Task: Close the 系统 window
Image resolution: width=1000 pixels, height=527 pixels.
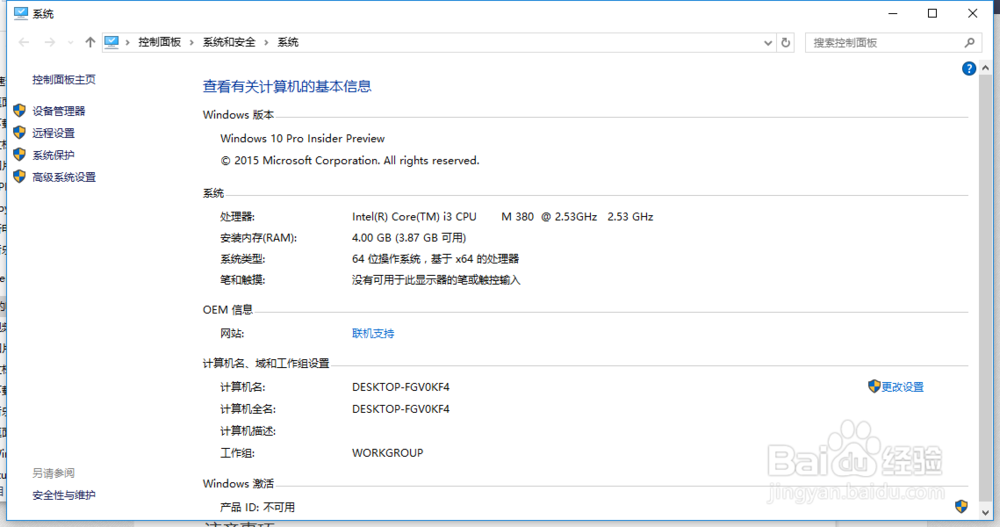Action: click(973, 13)
